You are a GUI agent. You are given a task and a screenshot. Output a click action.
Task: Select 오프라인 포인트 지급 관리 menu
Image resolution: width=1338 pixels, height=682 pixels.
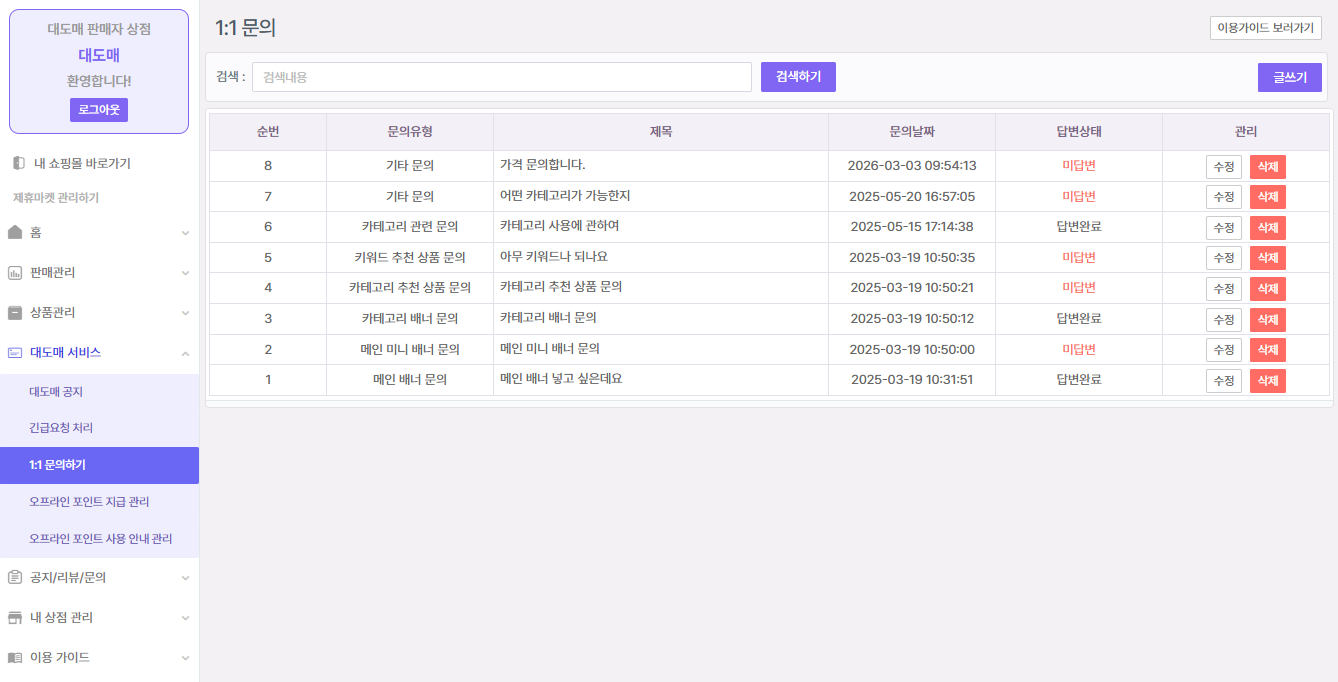[89, 502]
